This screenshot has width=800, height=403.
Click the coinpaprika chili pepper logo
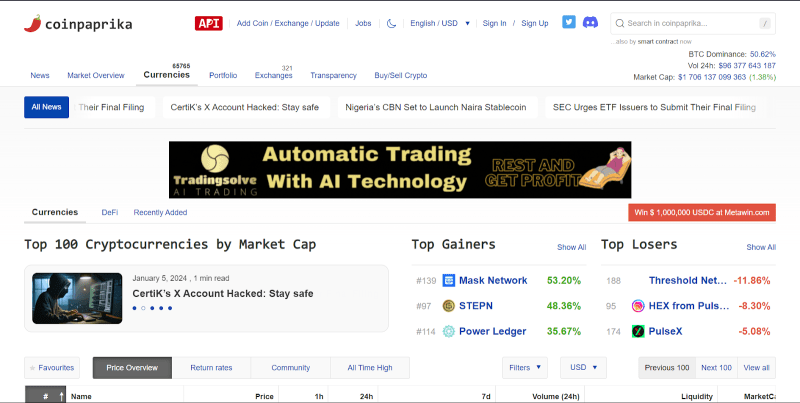pos(33,23)
